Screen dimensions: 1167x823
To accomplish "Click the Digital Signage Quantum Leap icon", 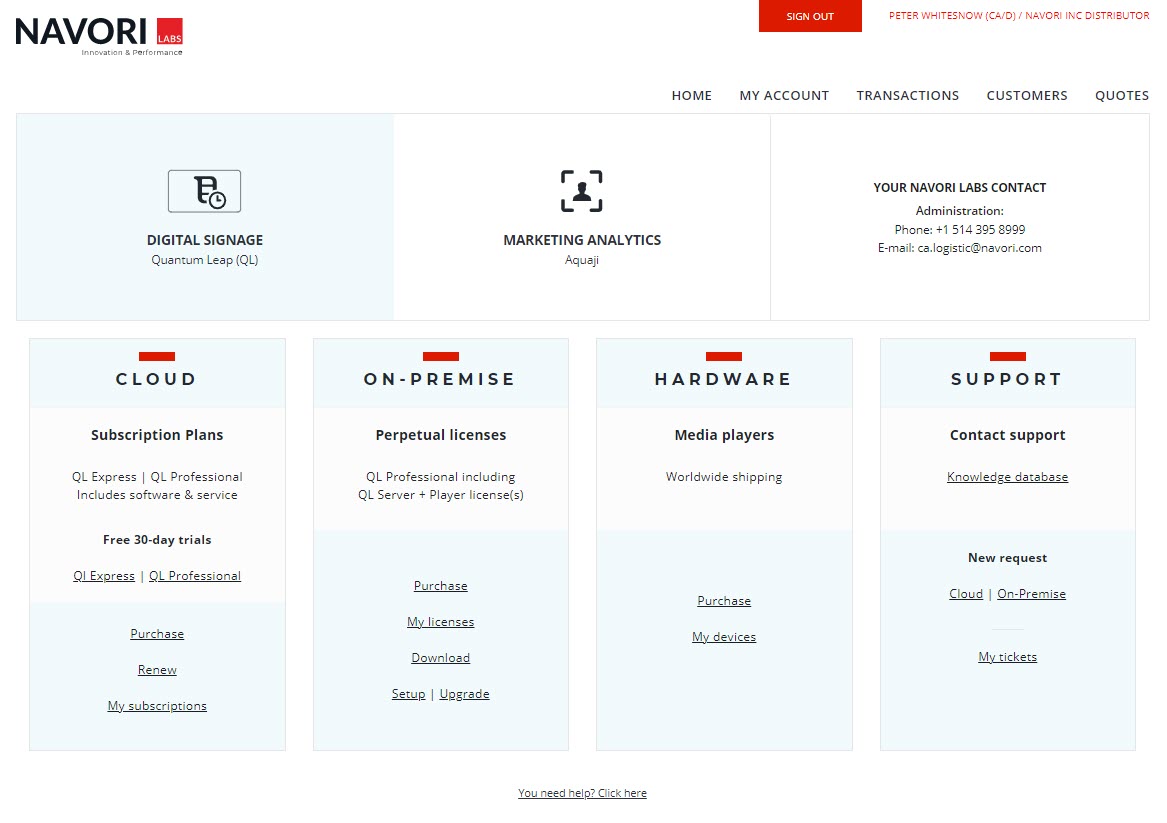I will tap(204, 191).
